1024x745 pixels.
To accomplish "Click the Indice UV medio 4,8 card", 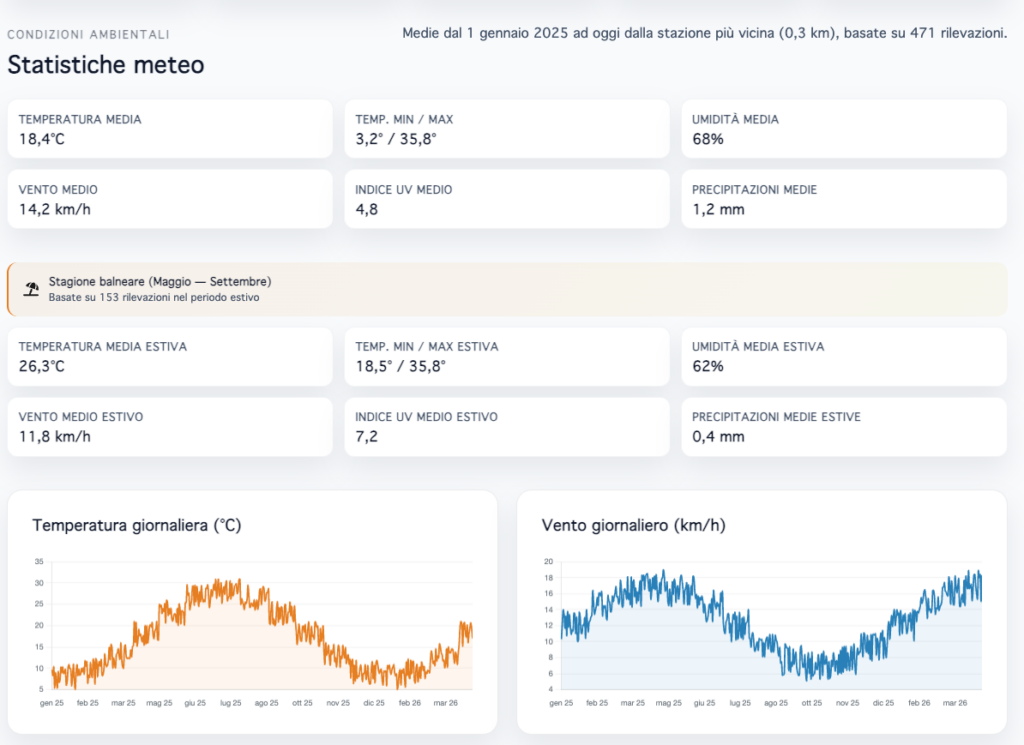I will pyautogui.click(x=507, y=199).
